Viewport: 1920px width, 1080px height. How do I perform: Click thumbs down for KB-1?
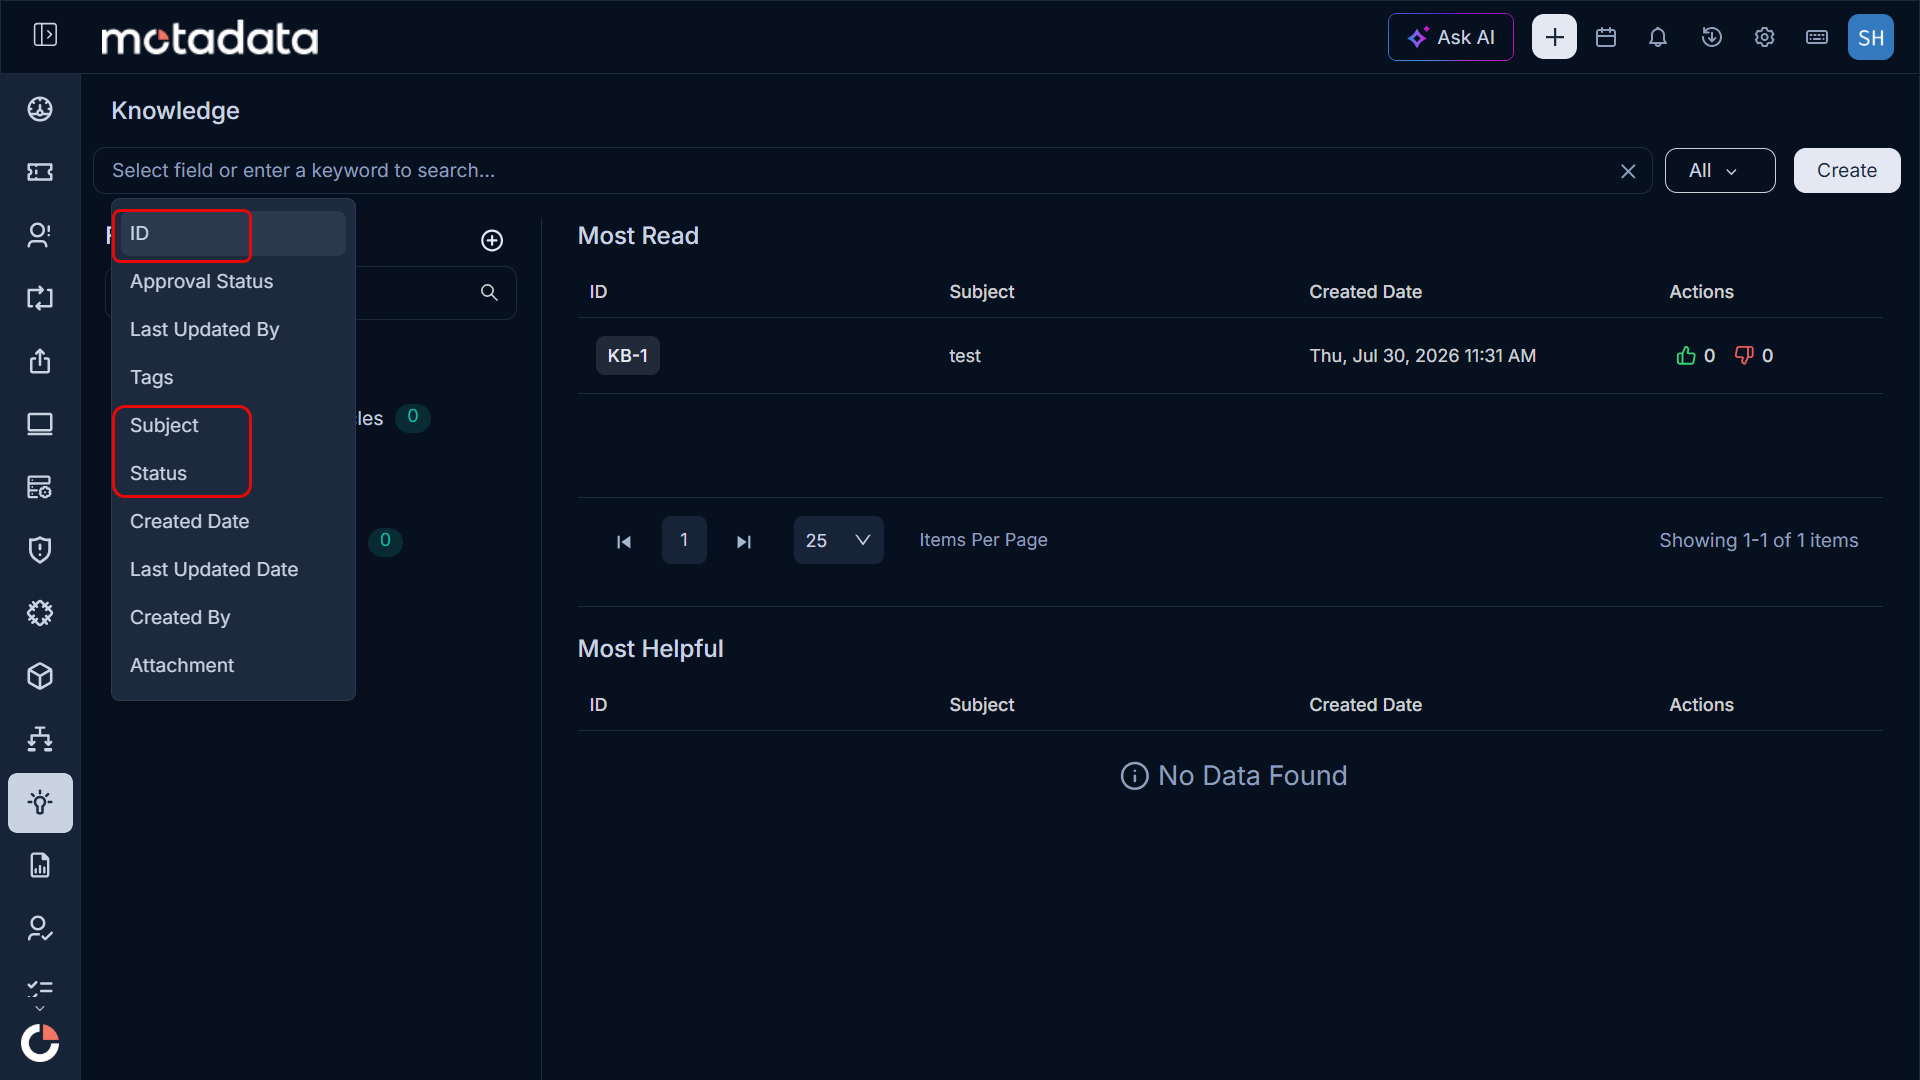(x=1744, y=356)
